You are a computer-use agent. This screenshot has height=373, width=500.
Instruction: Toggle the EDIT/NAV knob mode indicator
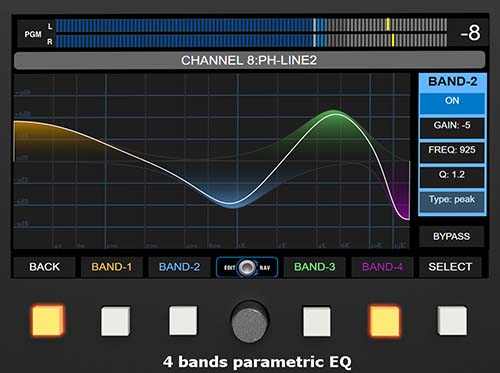click(247, 267)
